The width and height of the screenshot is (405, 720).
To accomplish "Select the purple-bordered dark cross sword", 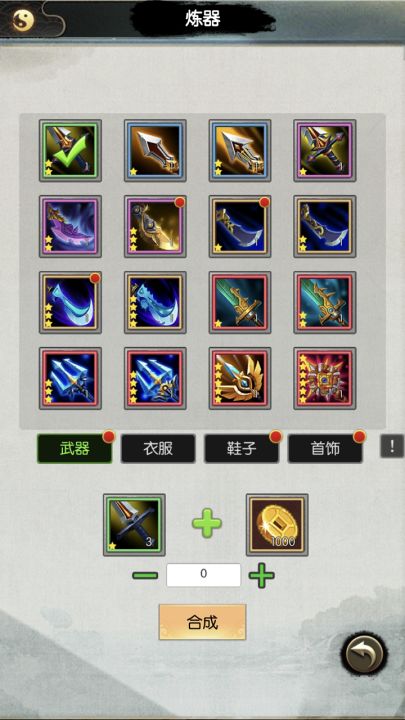I will click(x=325, y=151).
